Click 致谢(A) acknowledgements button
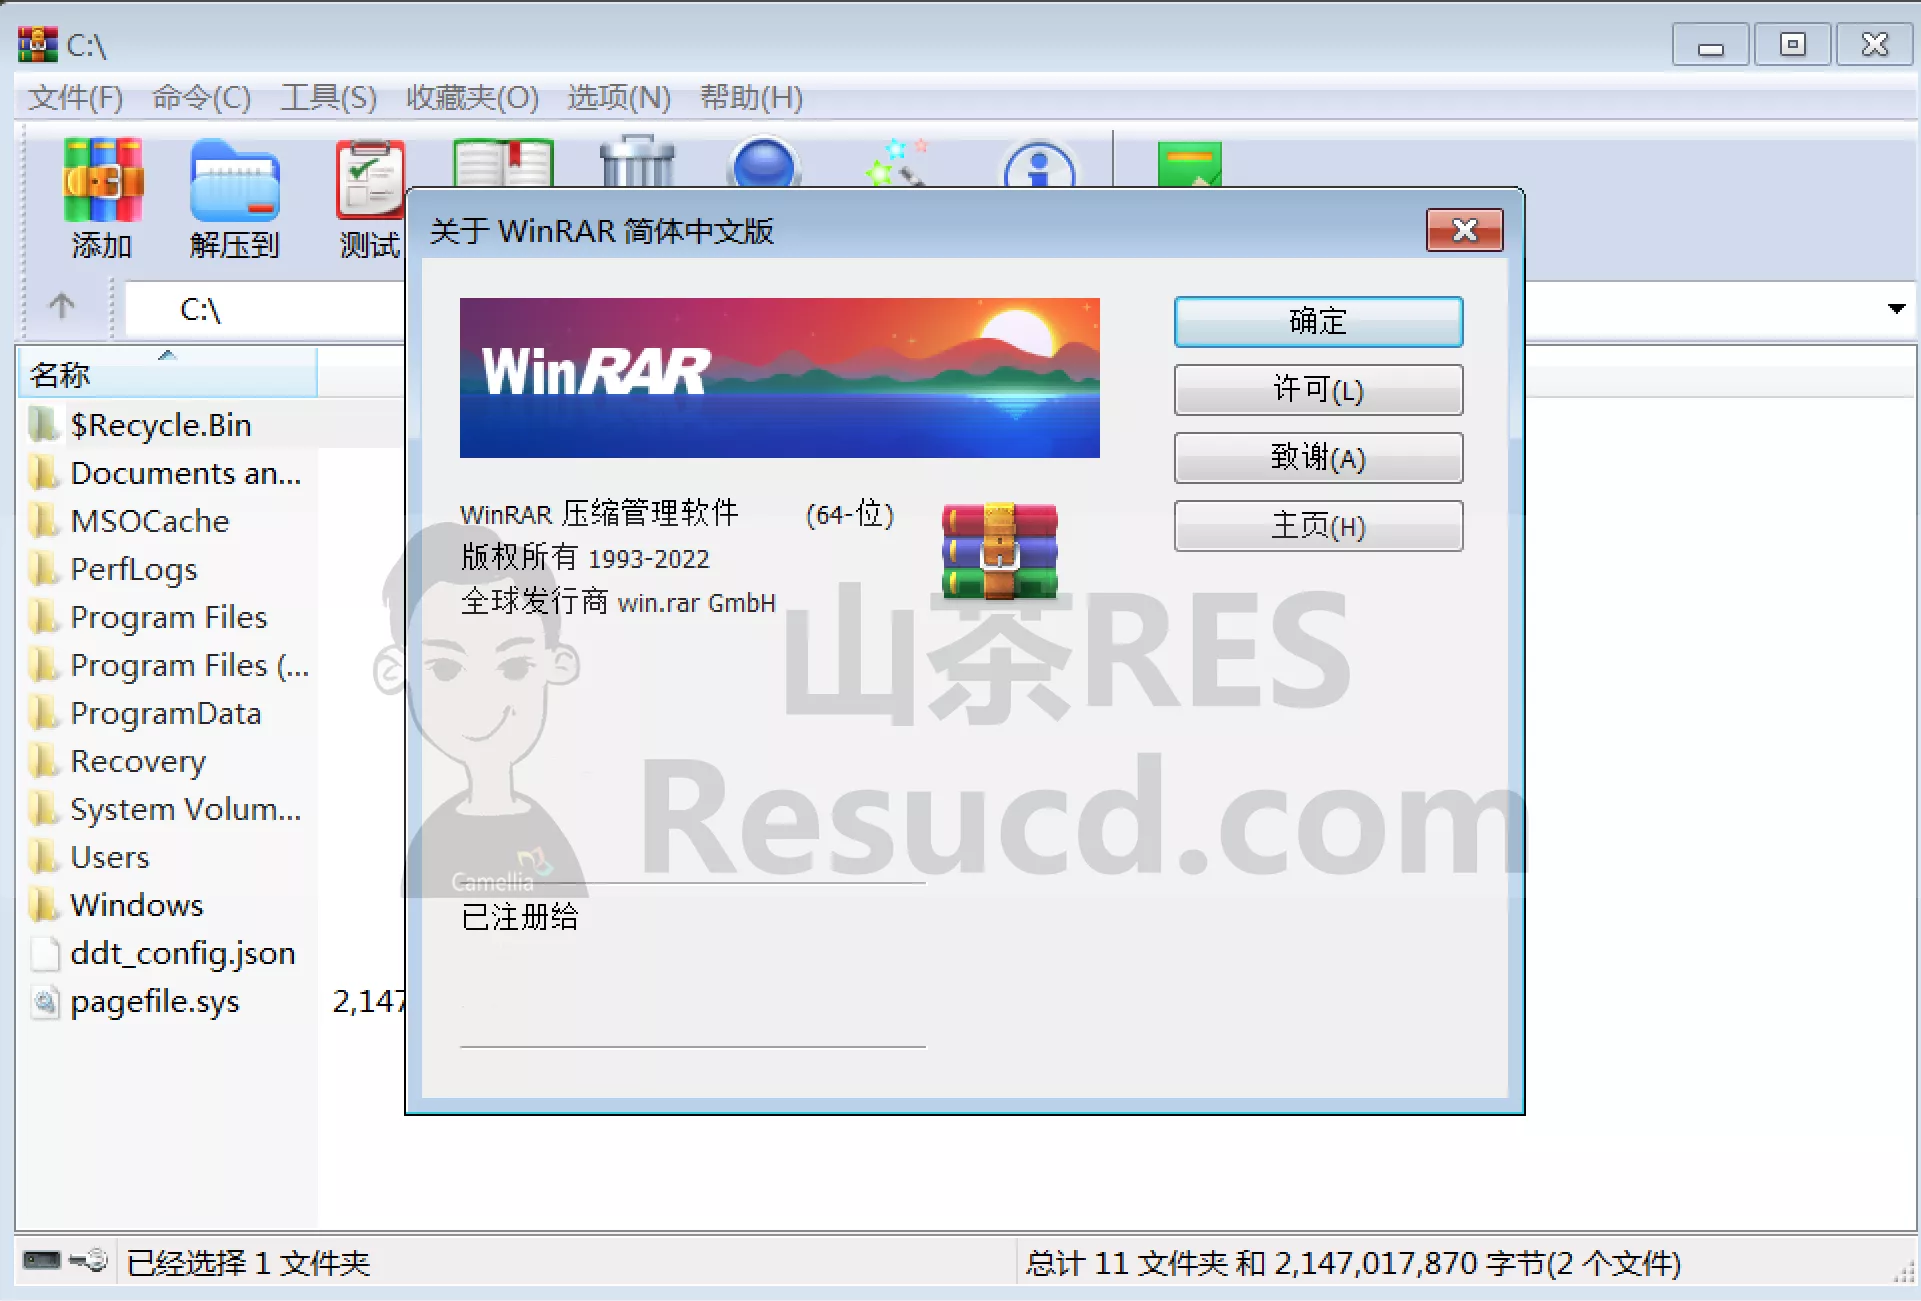1921x1301 pixels. point(1314,456)
